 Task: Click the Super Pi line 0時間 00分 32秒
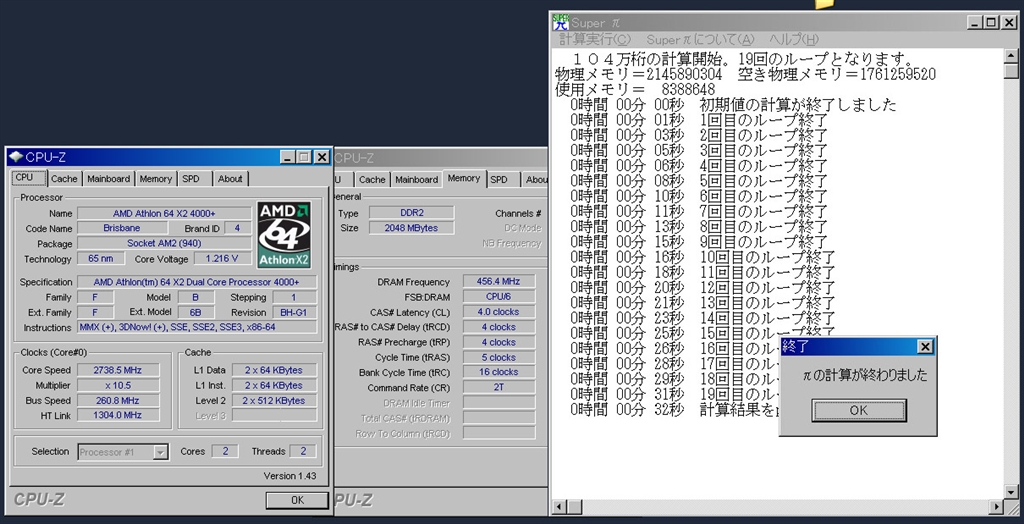[x=627, y=410]
